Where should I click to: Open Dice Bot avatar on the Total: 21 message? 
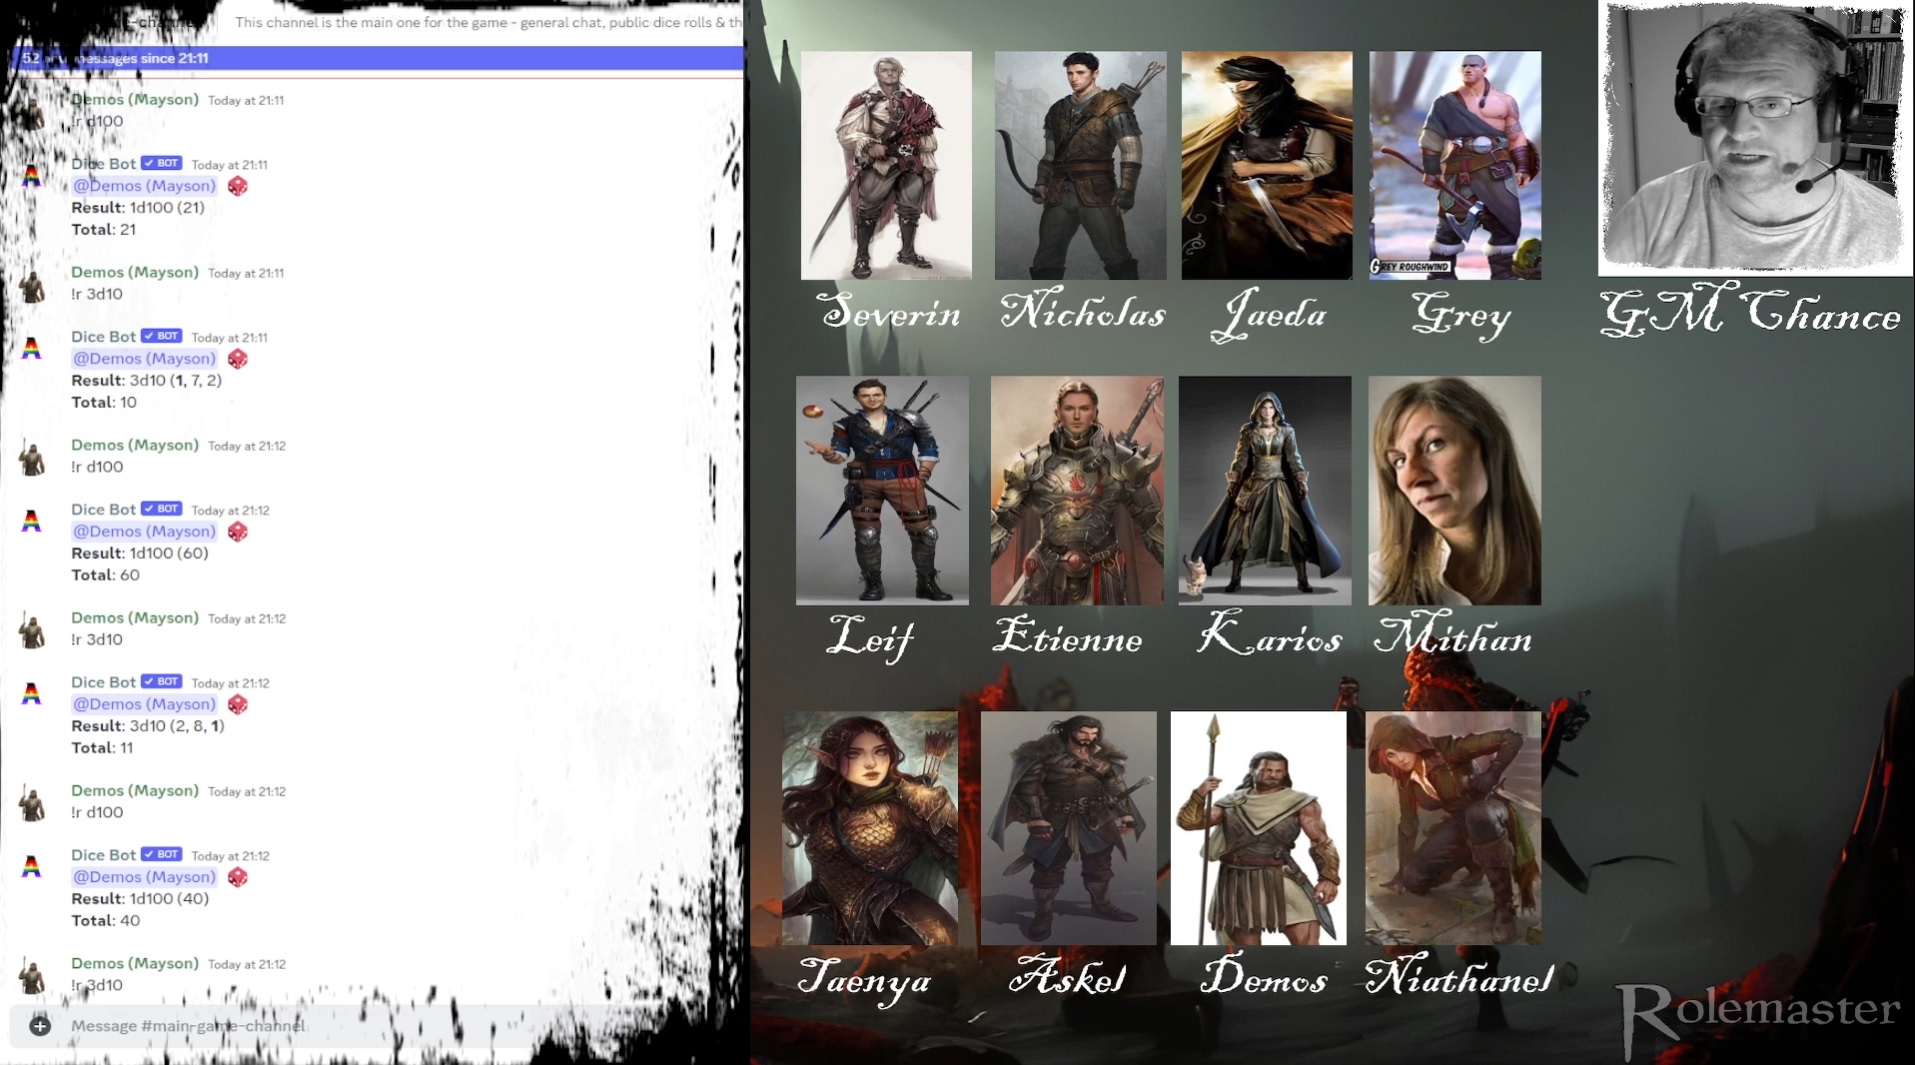[32, 177]
